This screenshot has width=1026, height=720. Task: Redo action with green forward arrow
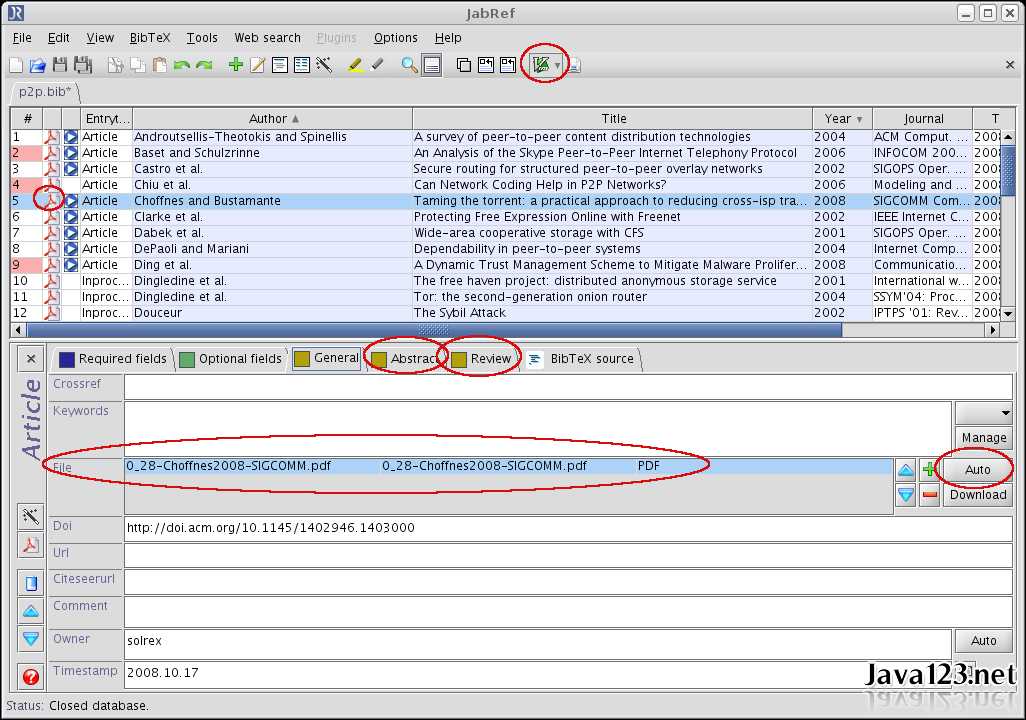click(x=204, y=65)
